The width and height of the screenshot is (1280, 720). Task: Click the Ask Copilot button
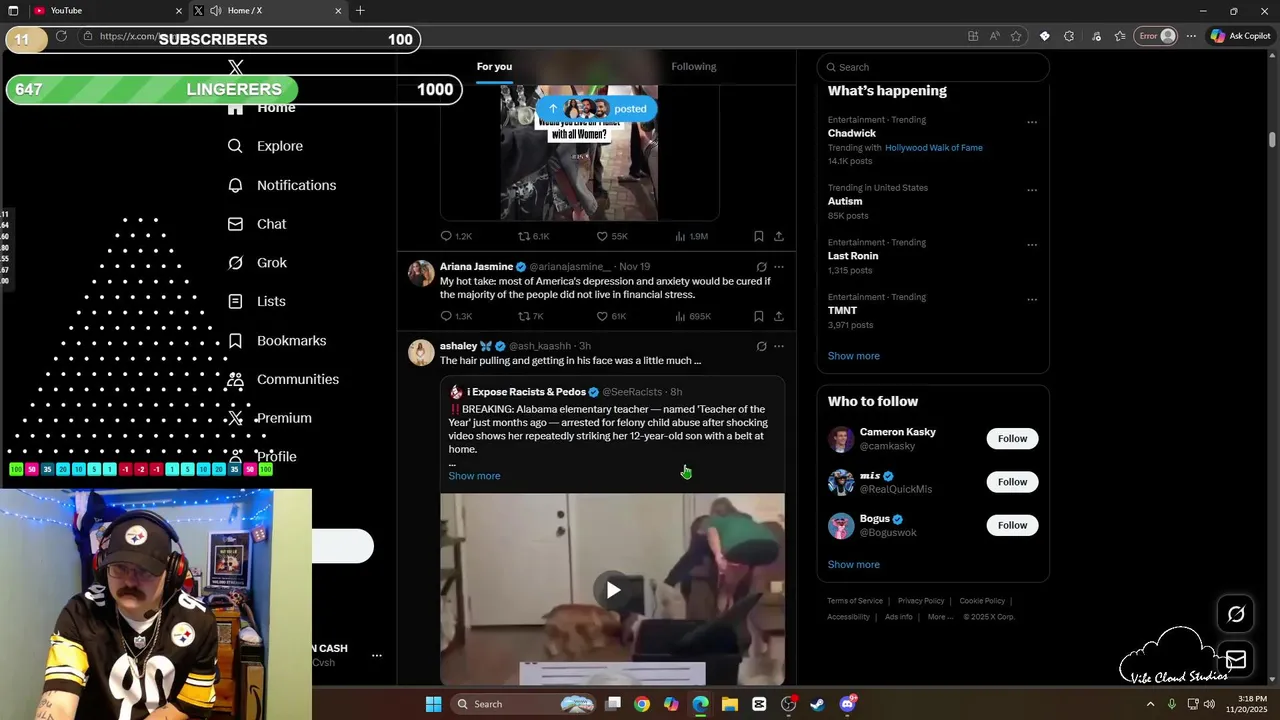tap(1240, 36)
